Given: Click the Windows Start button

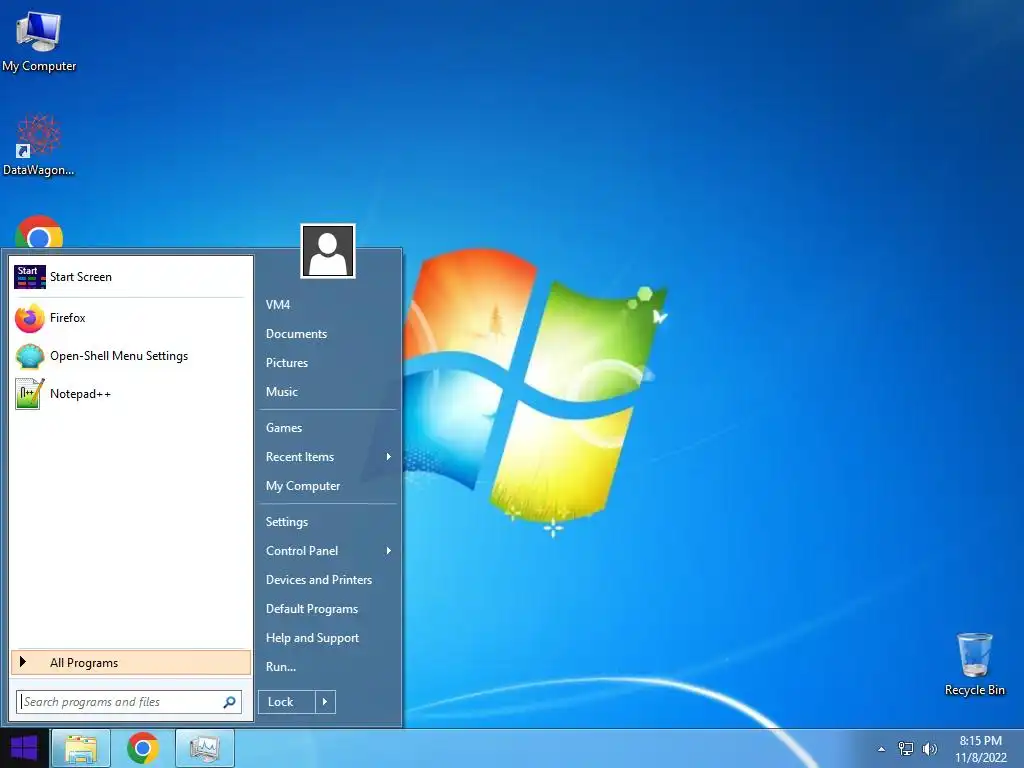Looking at the screenshot, I should click(24, 748).
